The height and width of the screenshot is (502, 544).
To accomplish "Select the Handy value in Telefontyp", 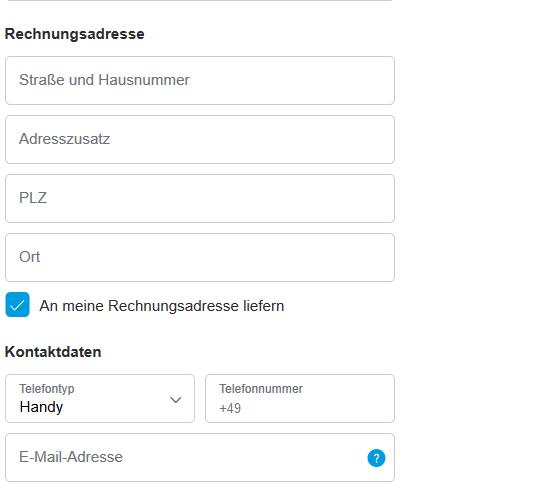I will pos(41,407).
